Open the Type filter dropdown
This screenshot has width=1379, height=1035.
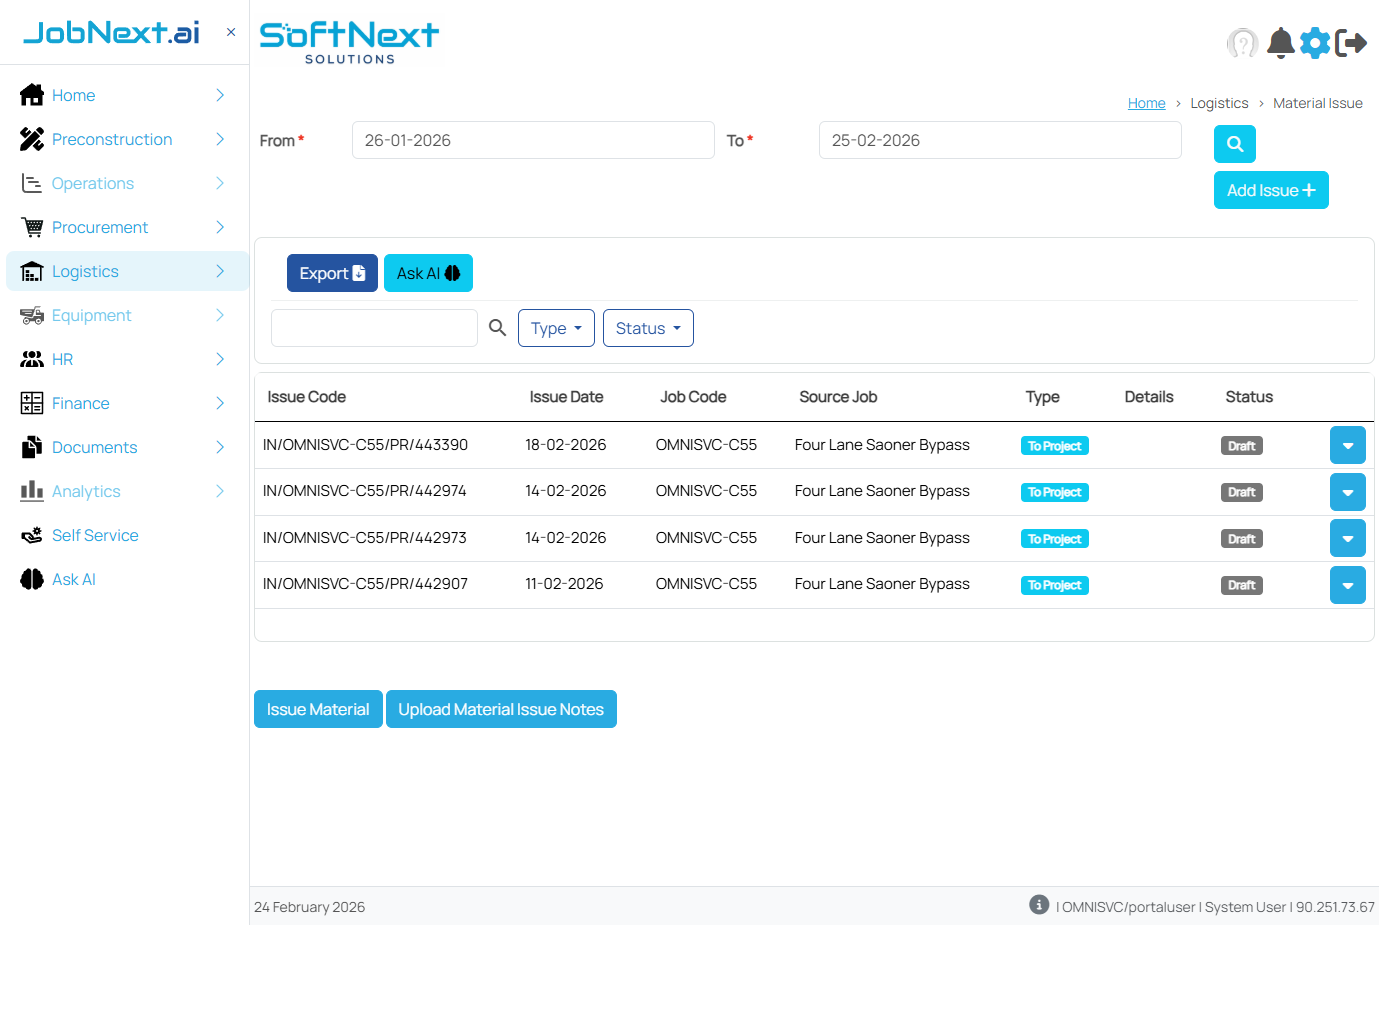(556, 327)
